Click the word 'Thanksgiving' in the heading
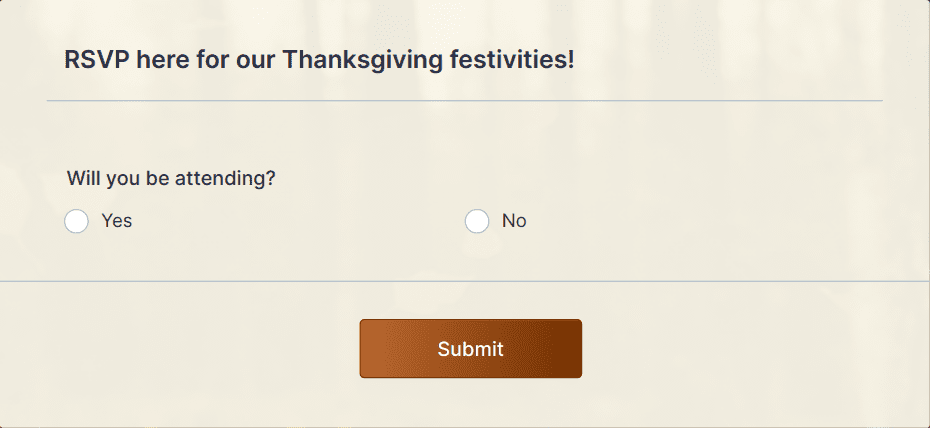Image resolution: width=930 pixels, height=428 pixels. click(362, 60)
